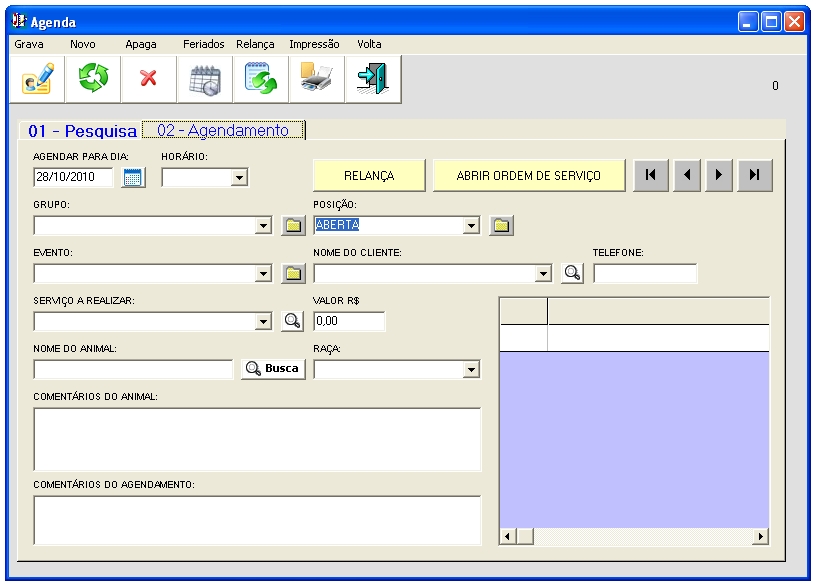Click the Telefone input field
The height and width of the screenshot is (585, 817).
click(645, 274)
